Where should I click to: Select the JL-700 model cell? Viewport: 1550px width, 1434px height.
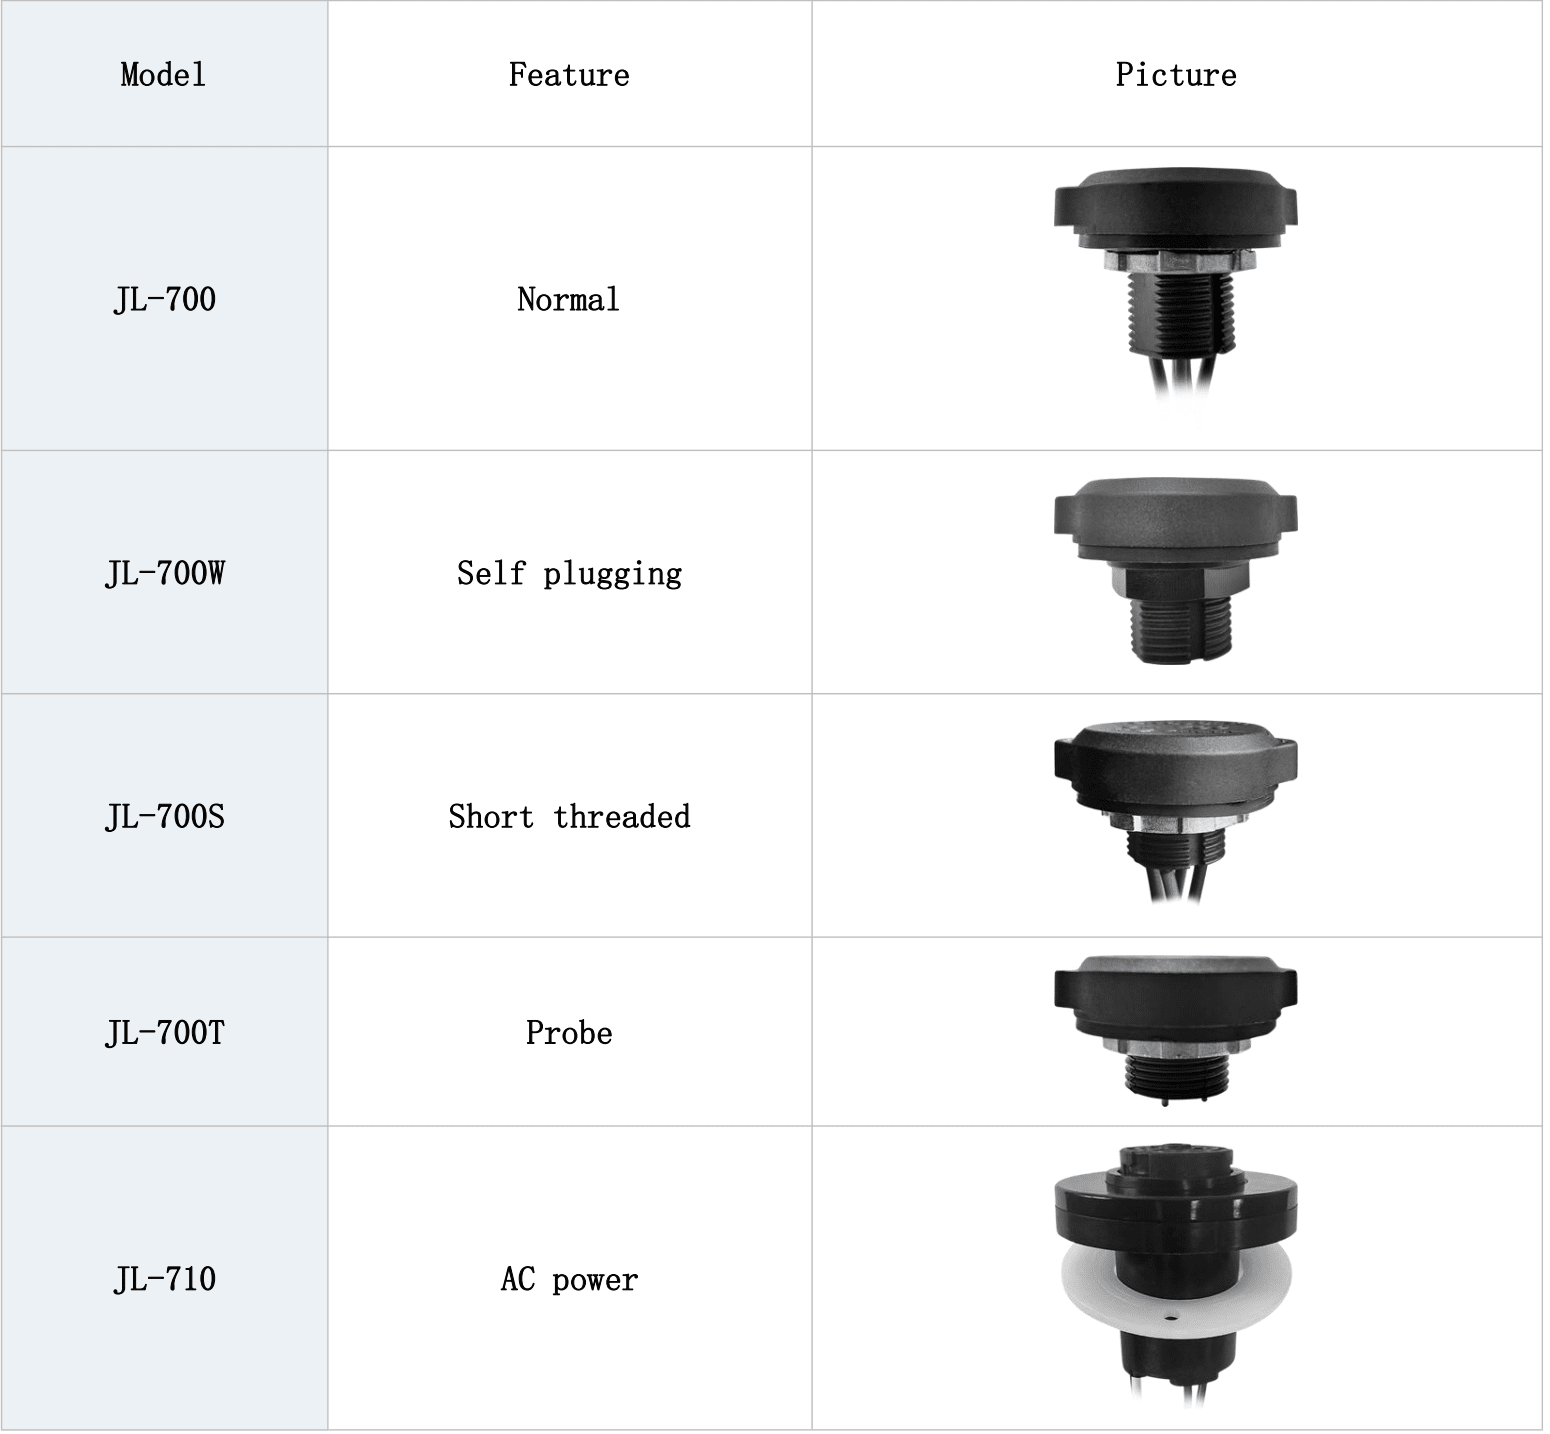coord(164,299)
